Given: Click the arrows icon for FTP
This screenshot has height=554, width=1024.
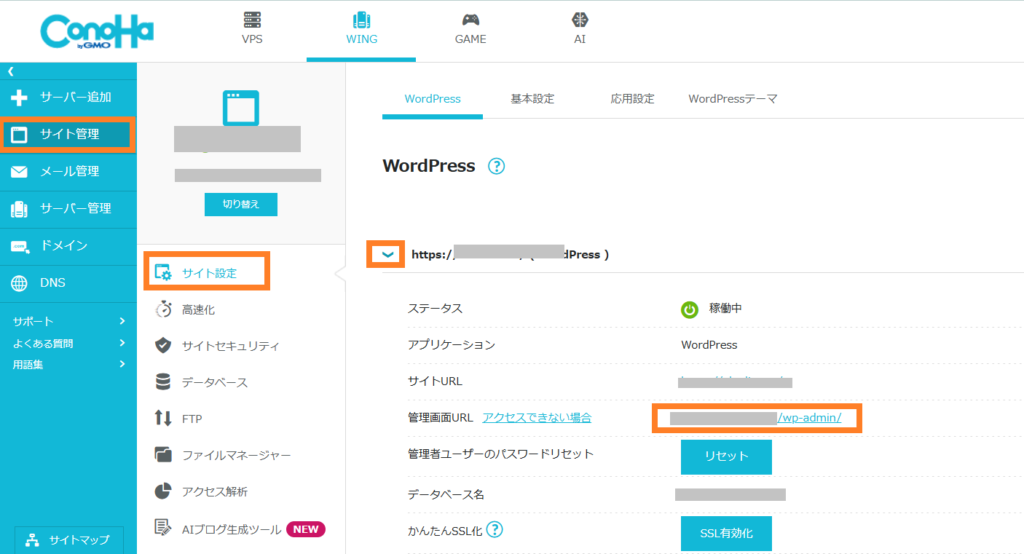Looking at the screenshot, I should coord(163,418).
